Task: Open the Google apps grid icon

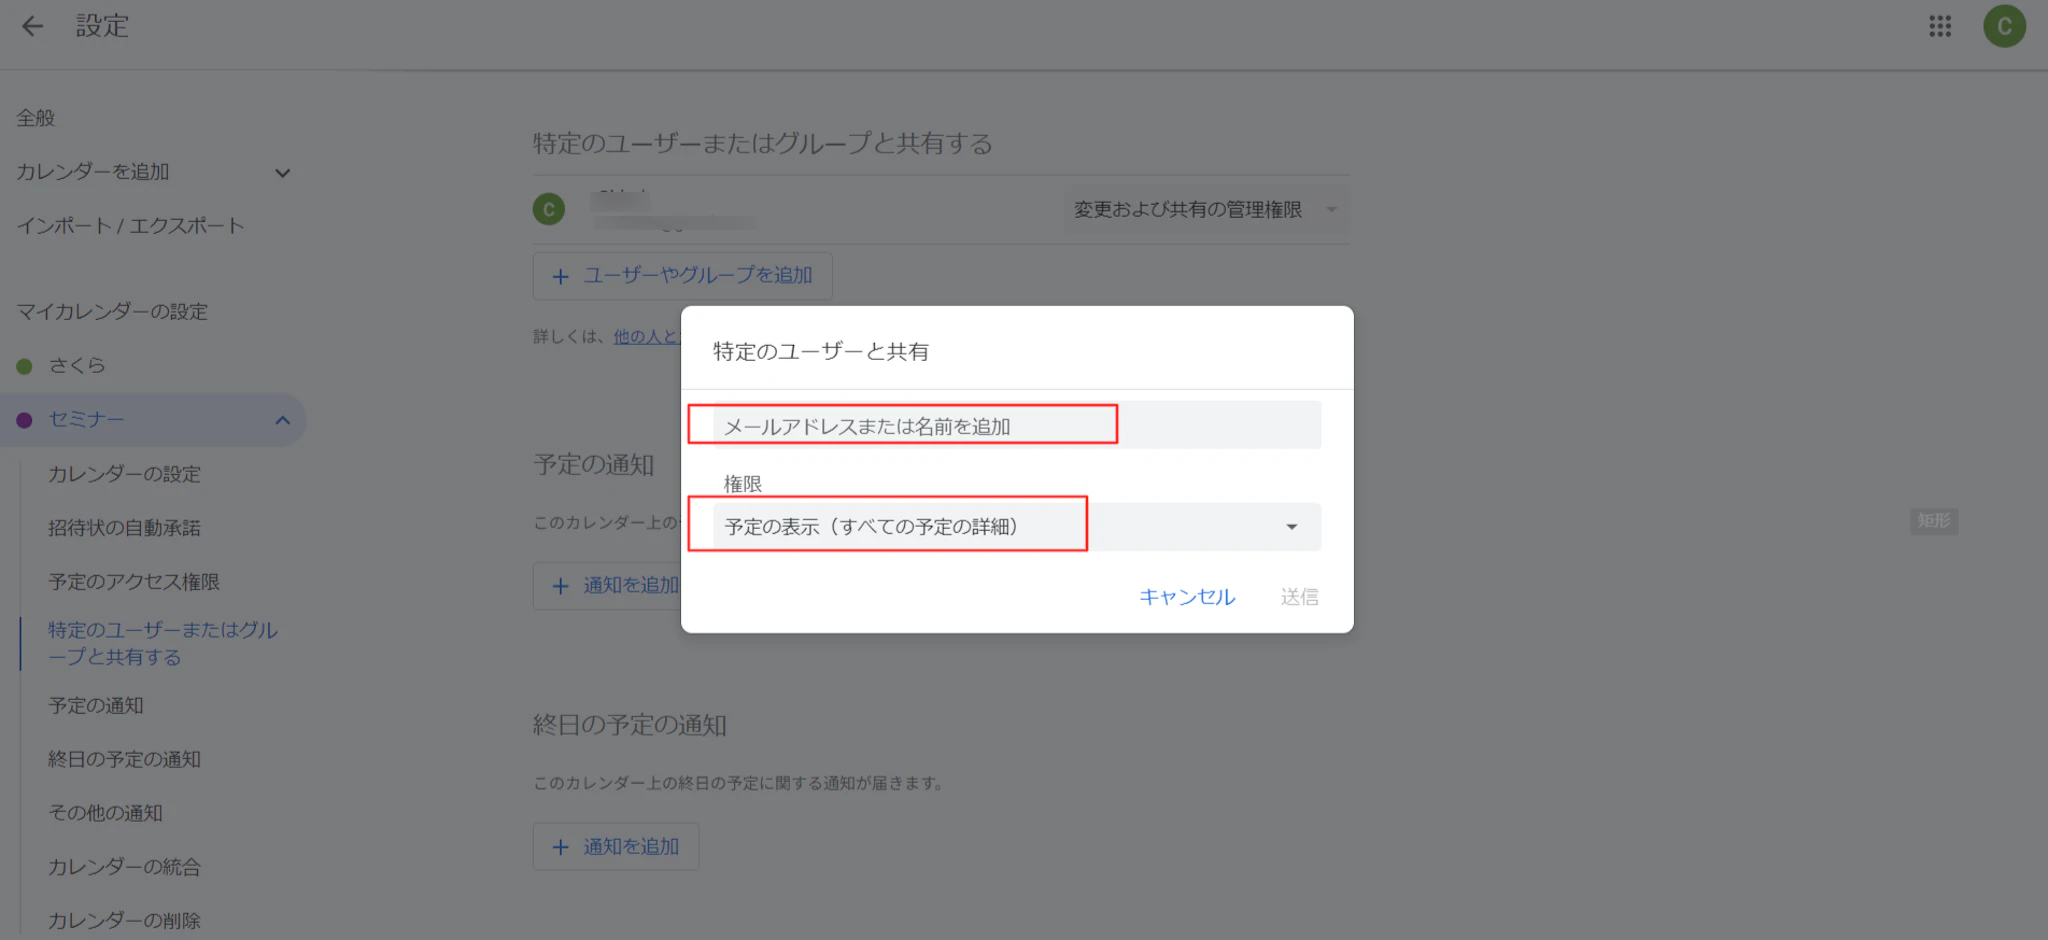Action: tap(1940, 26)
